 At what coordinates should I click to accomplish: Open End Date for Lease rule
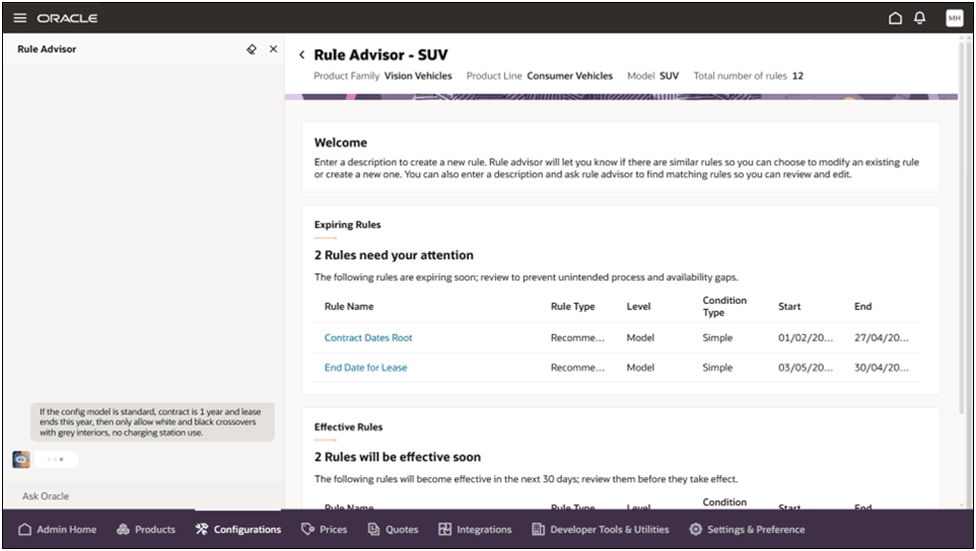[365, 367]
